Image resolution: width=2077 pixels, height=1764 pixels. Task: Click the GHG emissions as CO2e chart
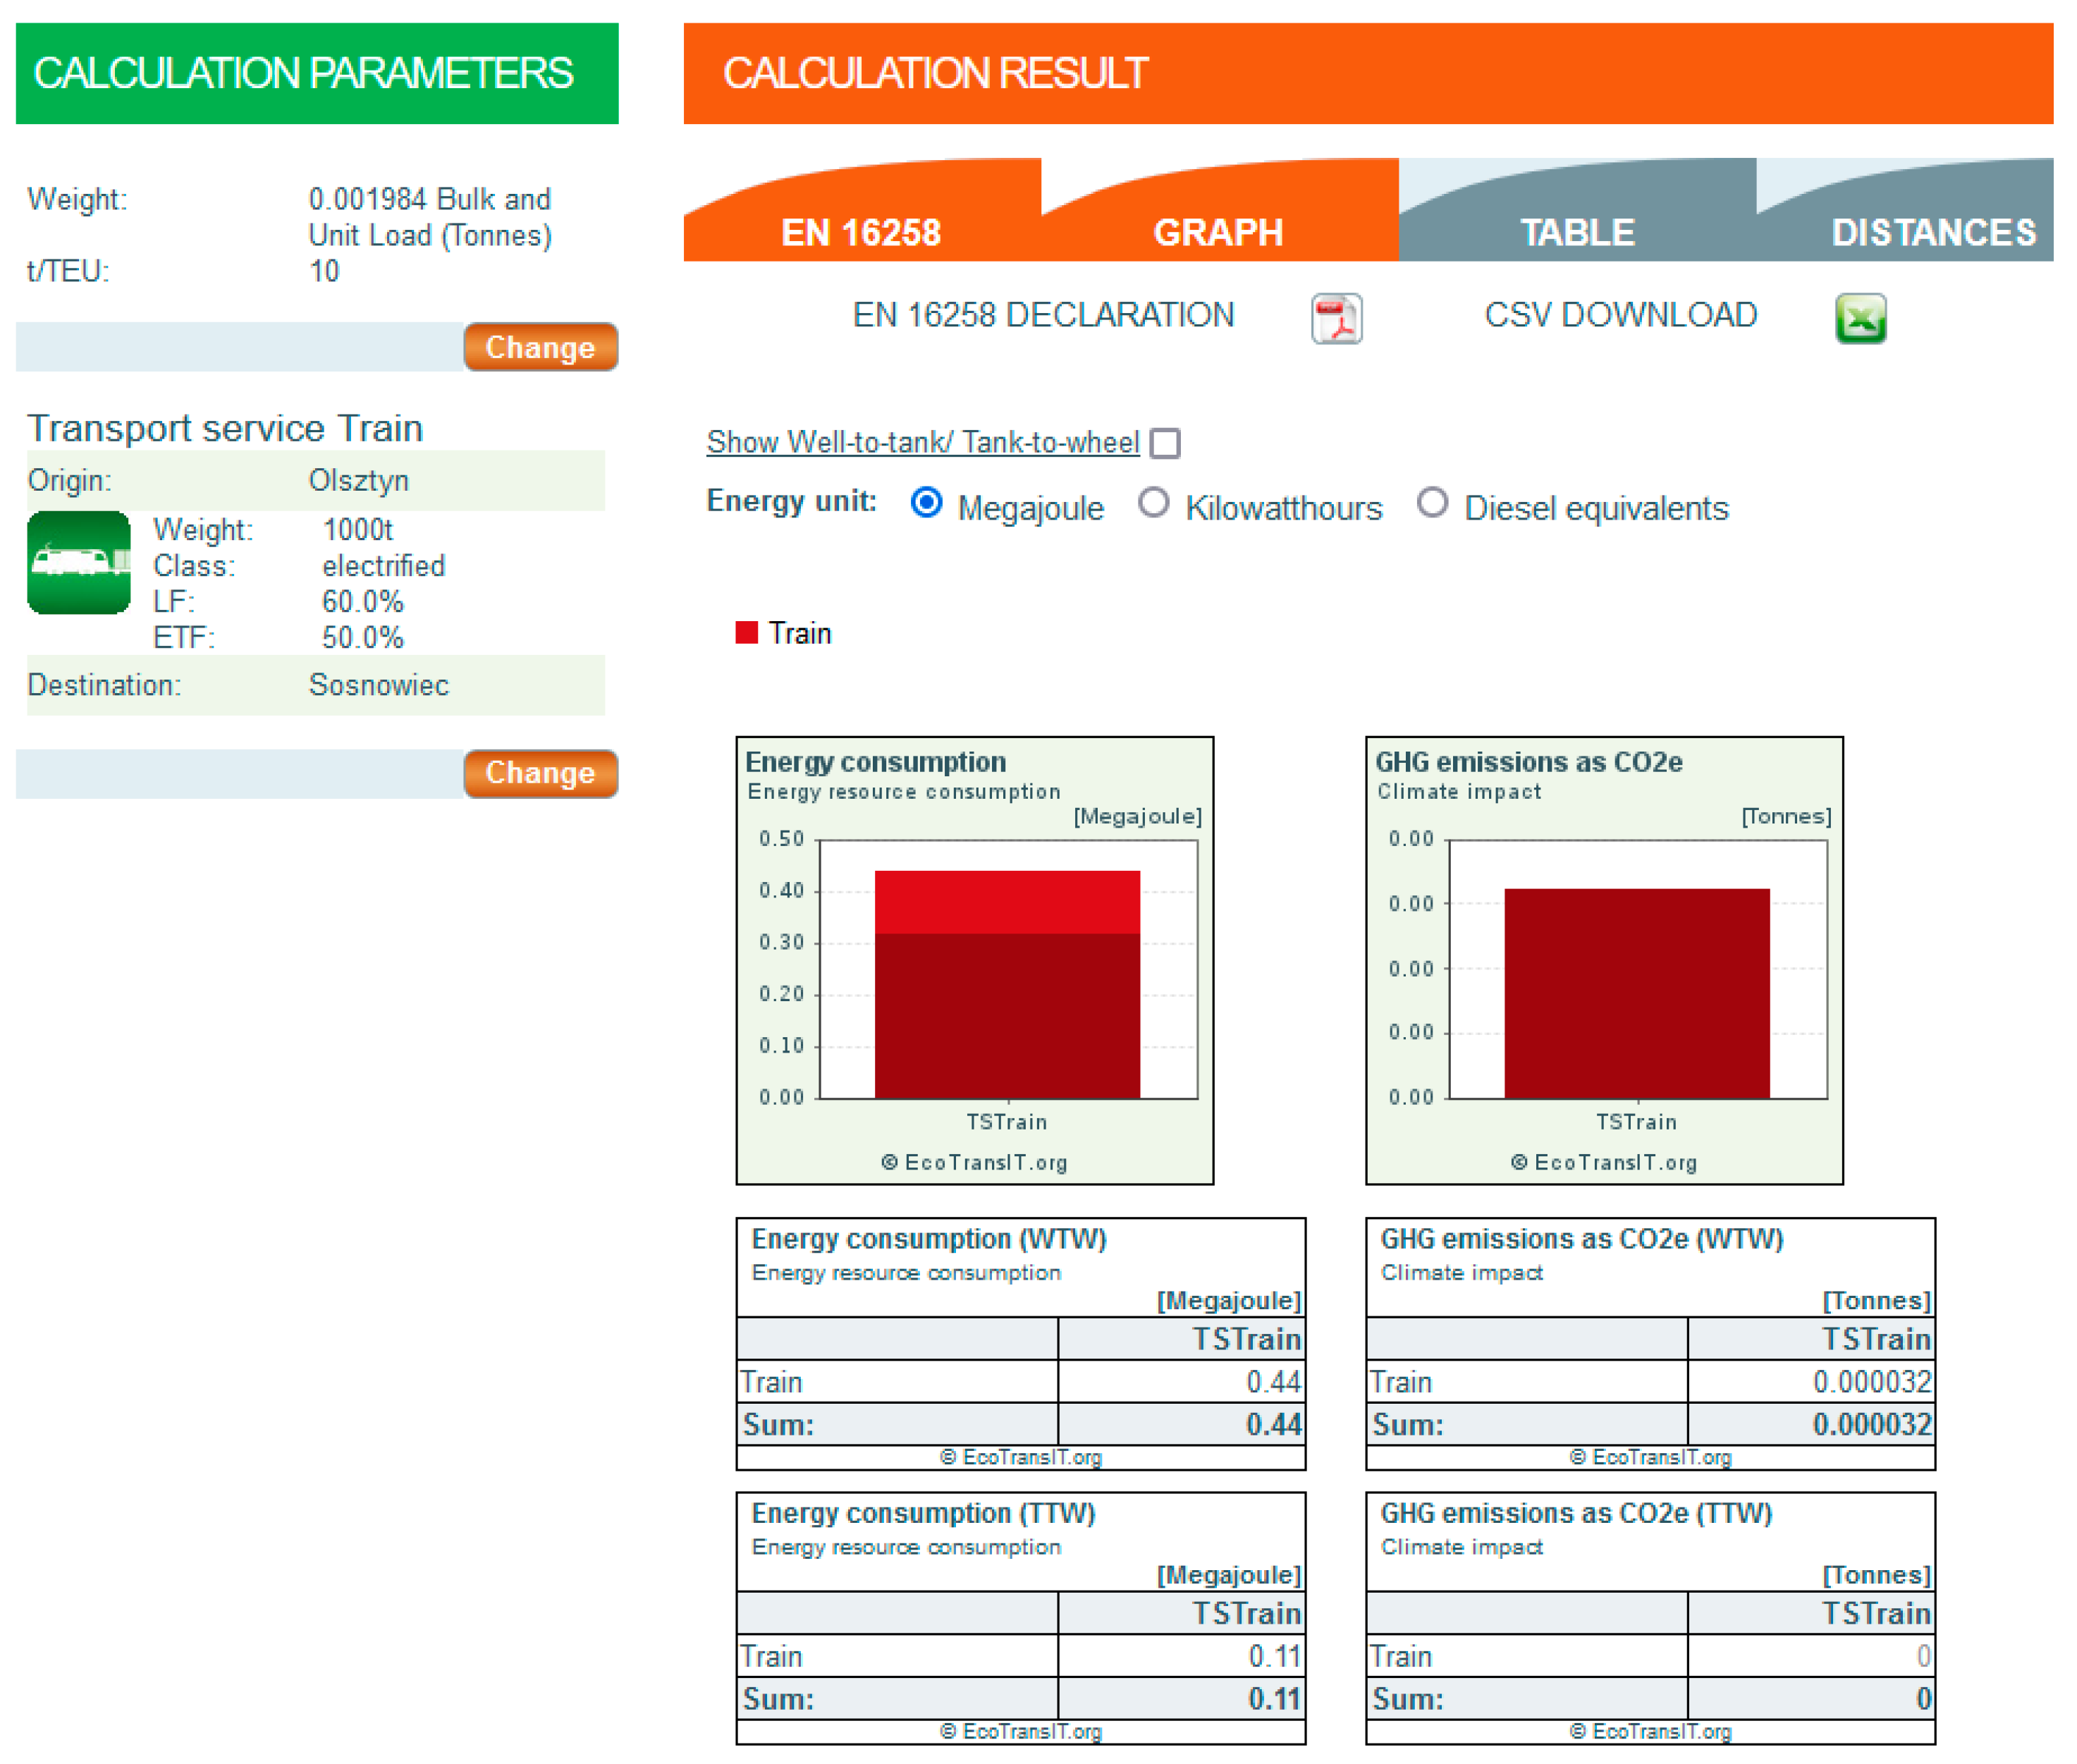click(x=1604, y=960)
